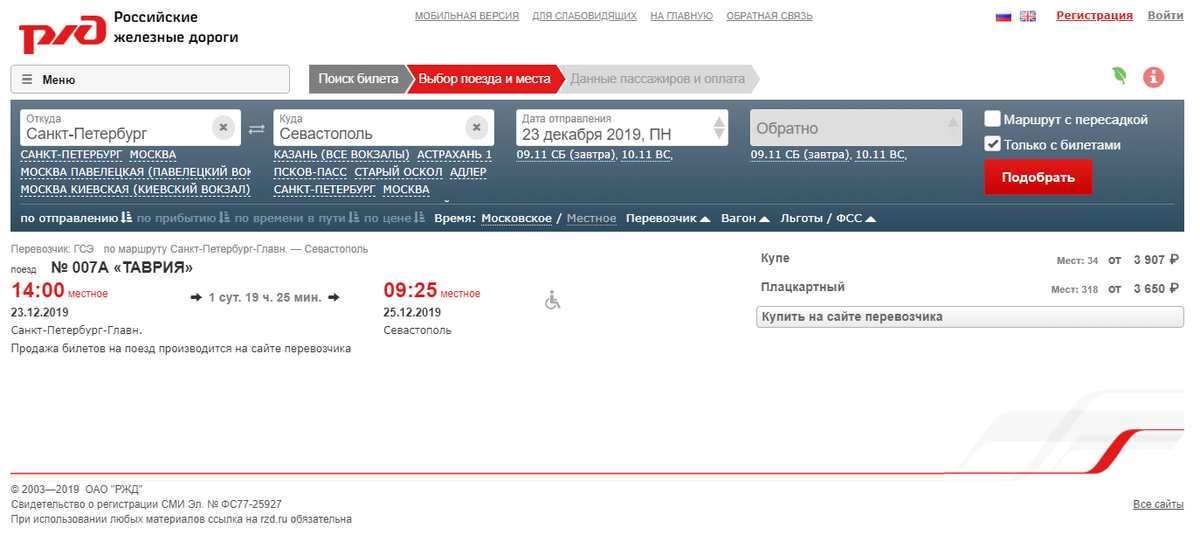Go to Поиск билета step
This screenshot has width=1200, height=542.
pyautogui.click(x=358, y=79)
